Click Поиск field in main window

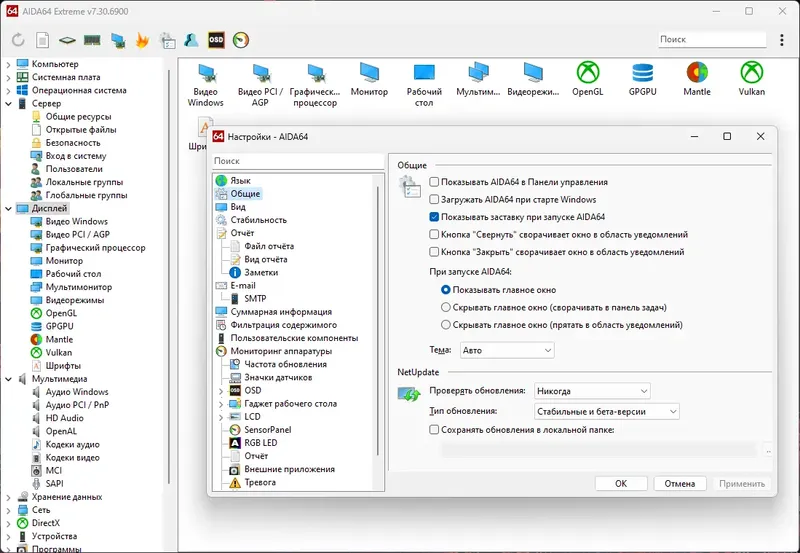coord(712,39)
